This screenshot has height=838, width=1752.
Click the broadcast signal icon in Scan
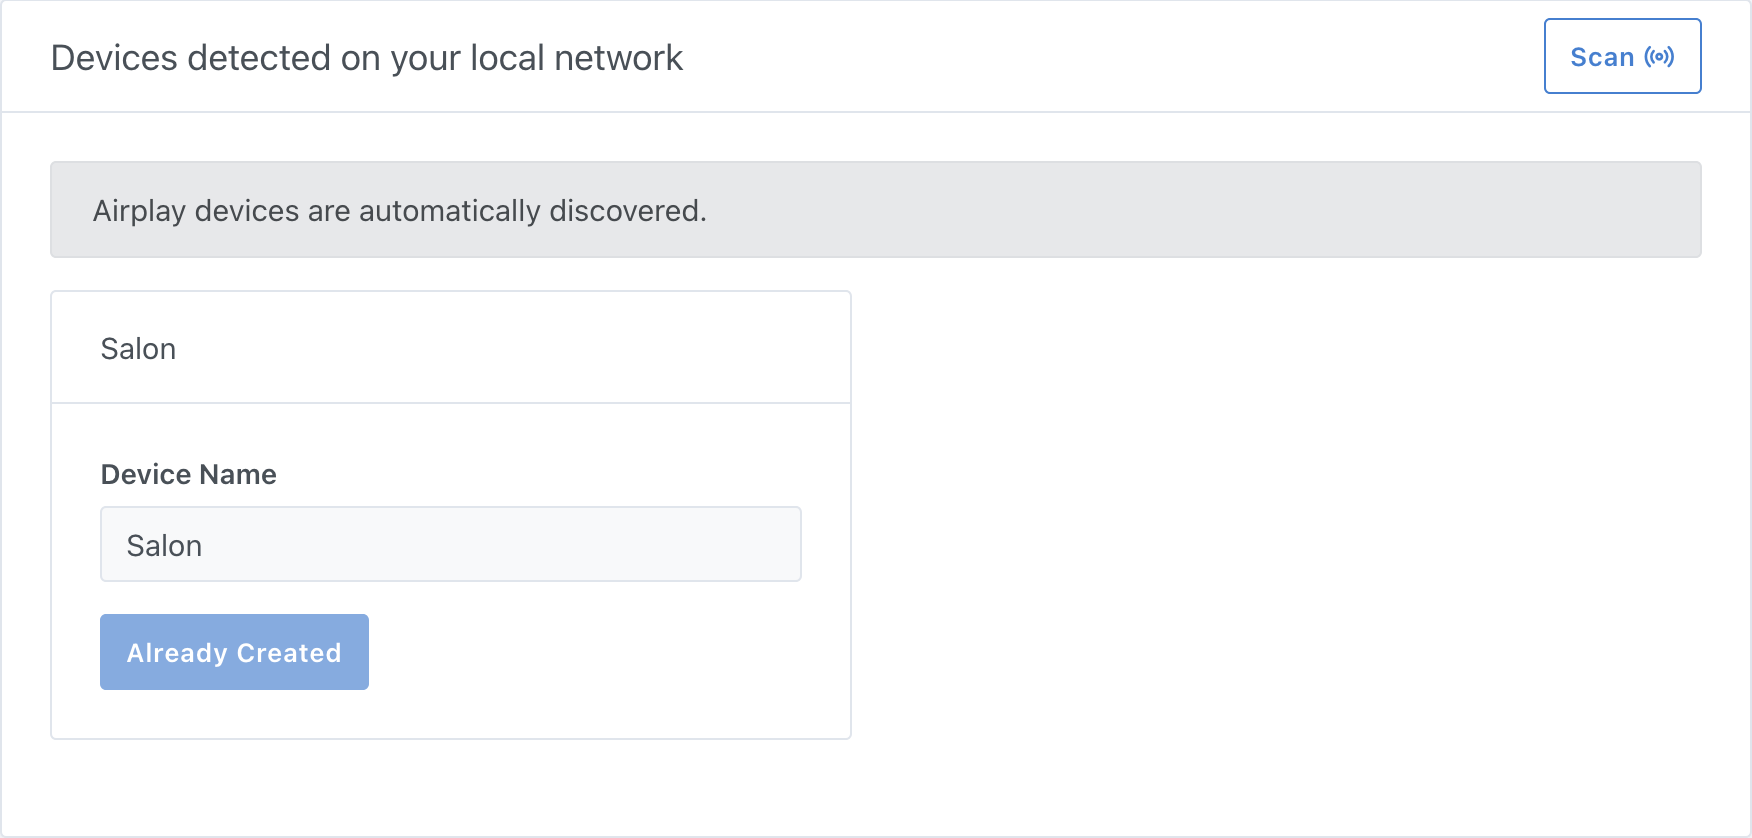point(1659,57)
